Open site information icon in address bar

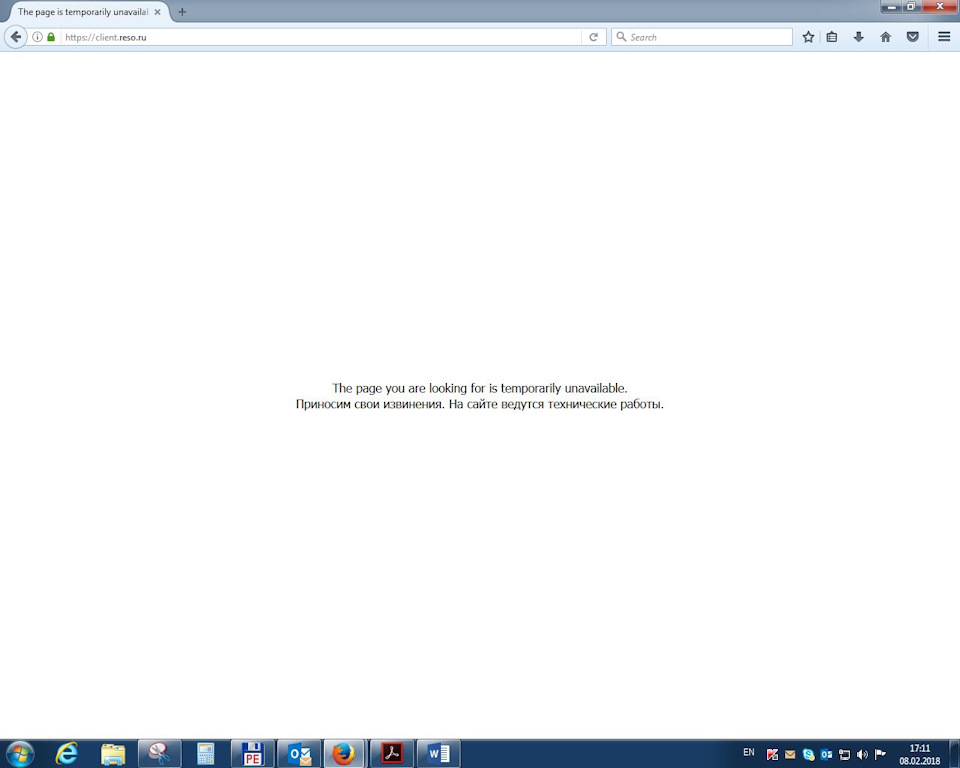click(37, 37)
